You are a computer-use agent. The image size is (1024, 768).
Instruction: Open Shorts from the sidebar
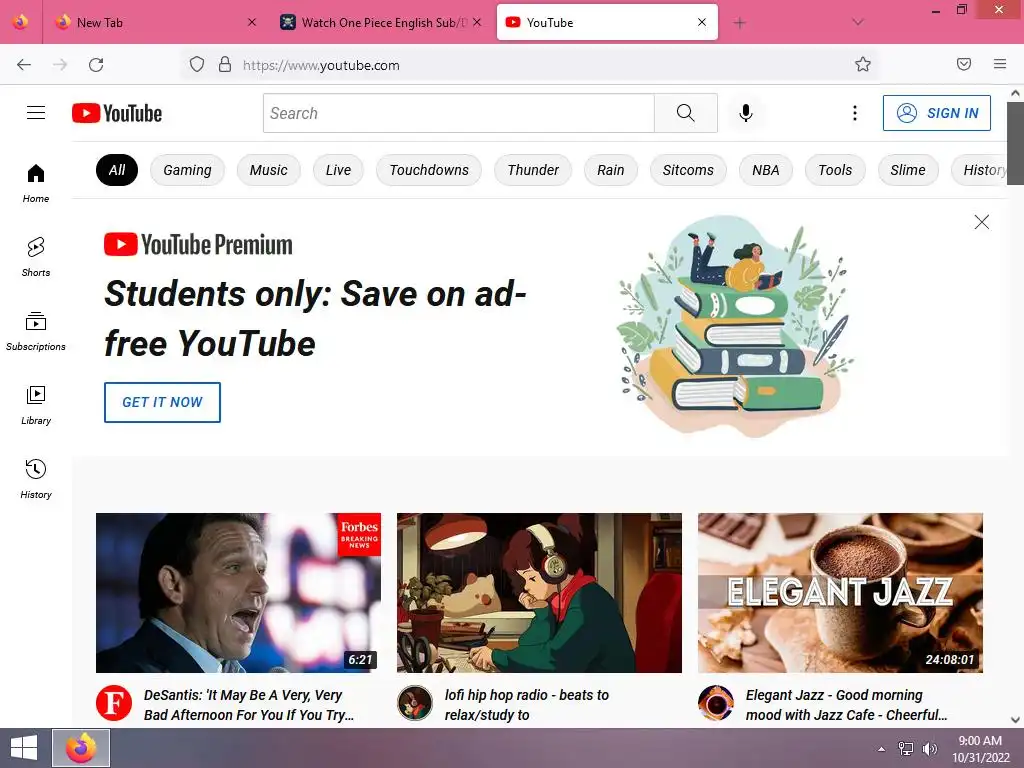[36, 257]
